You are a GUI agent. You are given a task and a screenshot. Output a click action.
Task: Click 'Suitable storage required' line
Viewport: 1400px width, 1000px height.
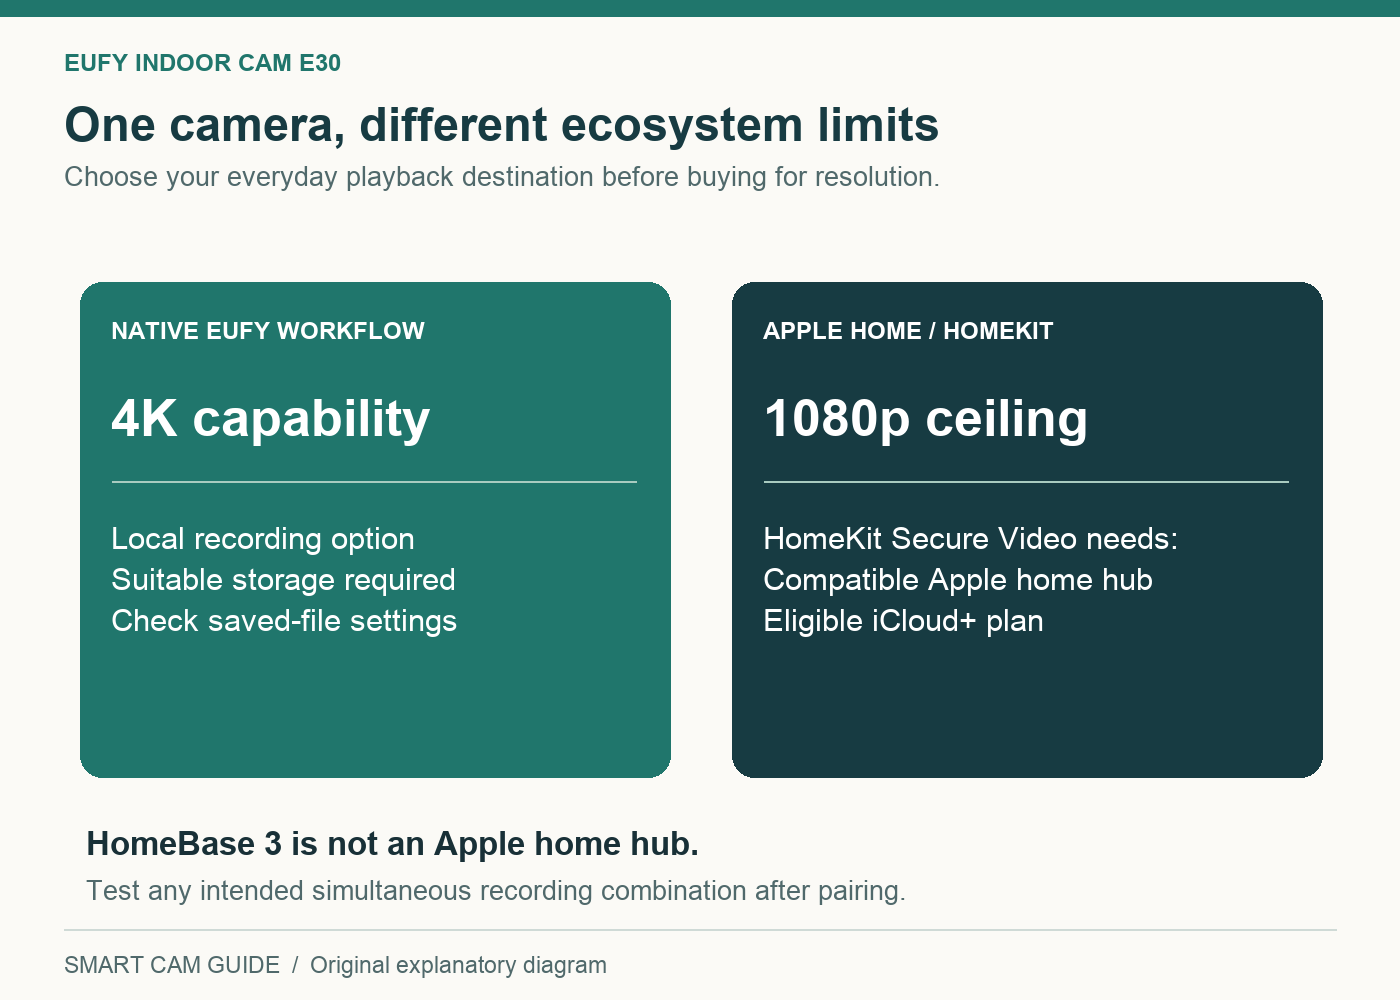(x=284, y=580)
